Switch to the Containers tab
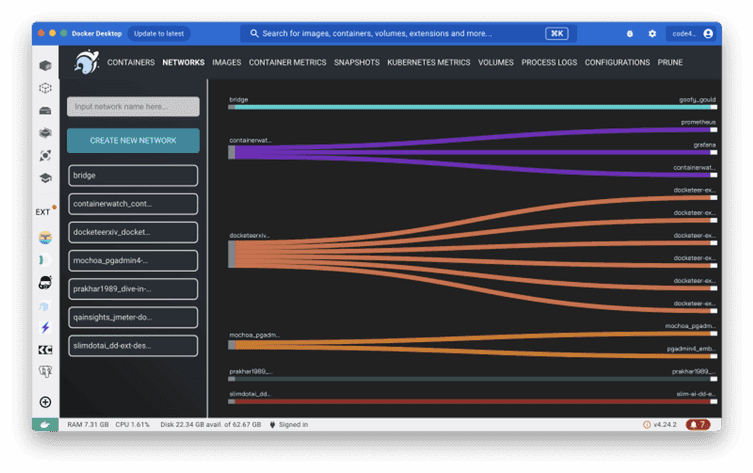Image resolution: width=753 pixels, height=473 pixels. (x=131, y=62)
